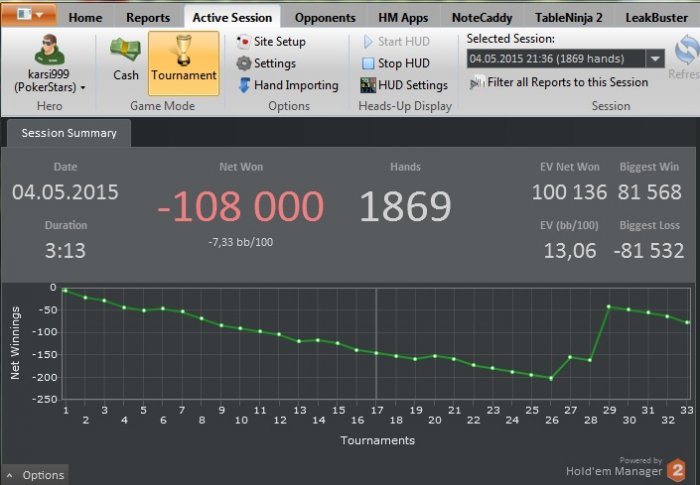
Task: Select the Active Session tab
Action: point(232,17)
